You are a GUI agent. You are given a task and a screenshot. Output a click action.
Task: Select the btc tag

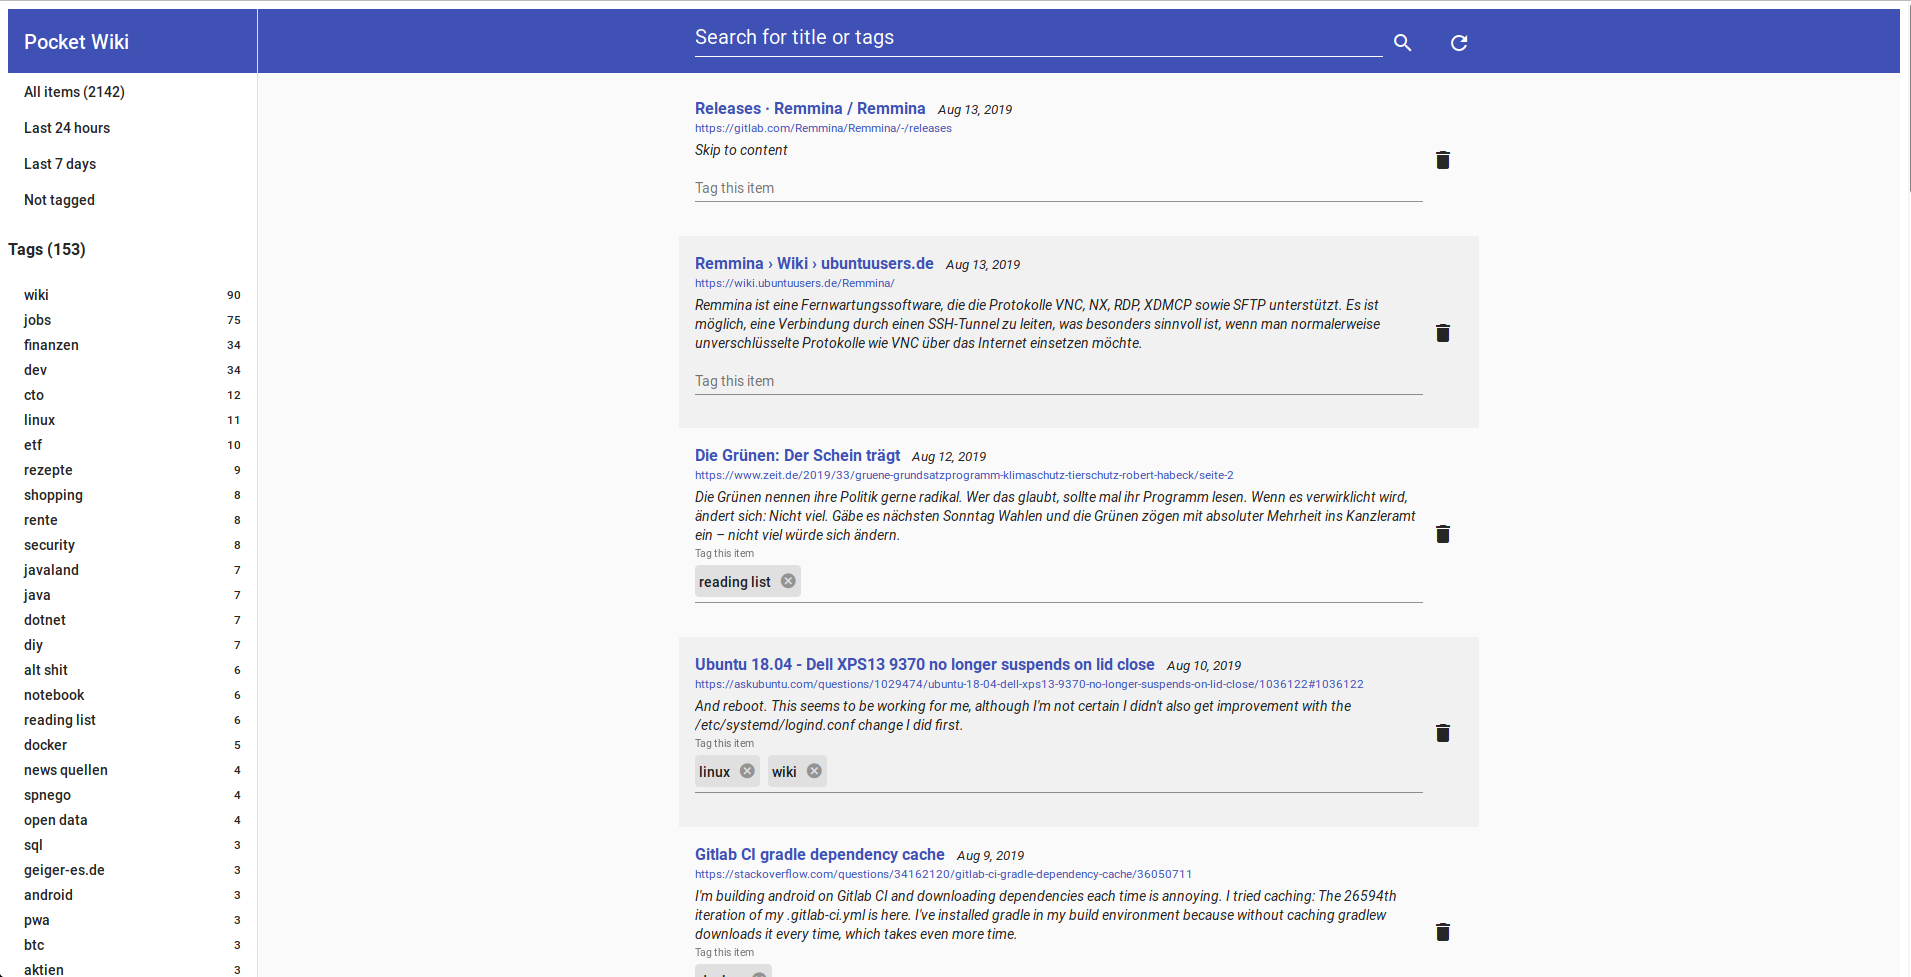[132, 945]
